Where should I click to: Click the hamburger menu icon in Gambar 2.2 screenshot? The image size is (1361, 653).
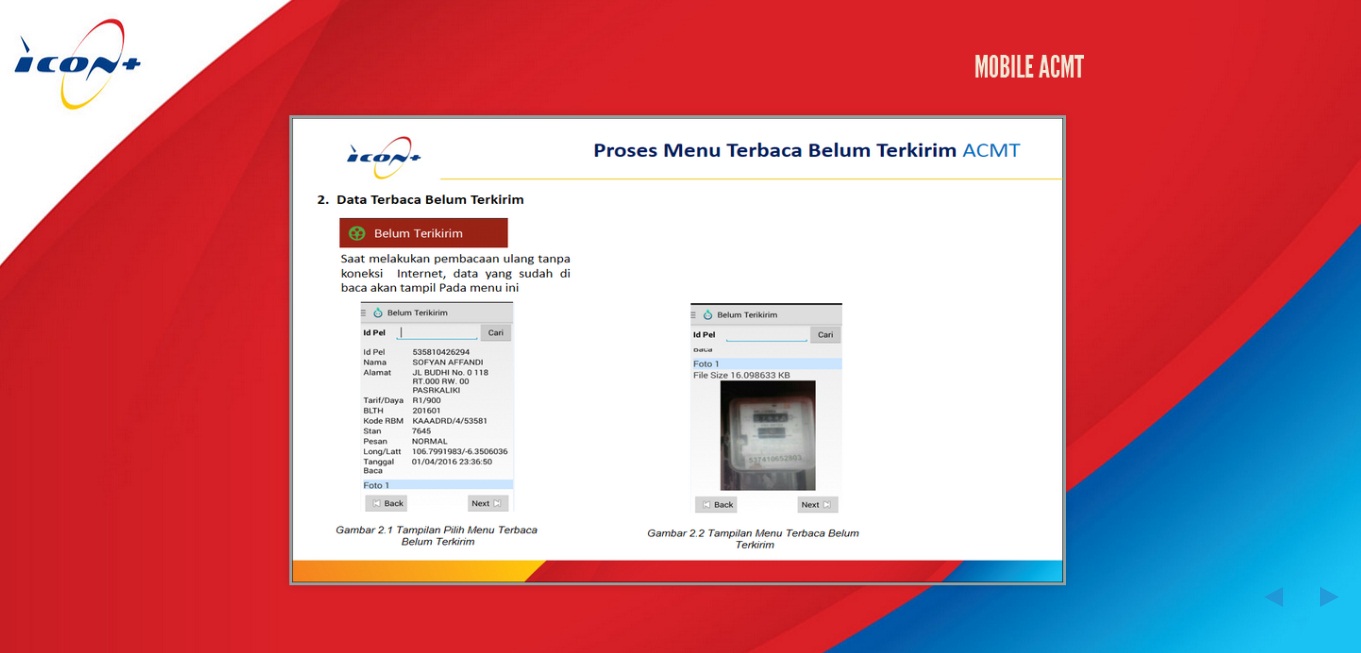click(x=694, y=314)
